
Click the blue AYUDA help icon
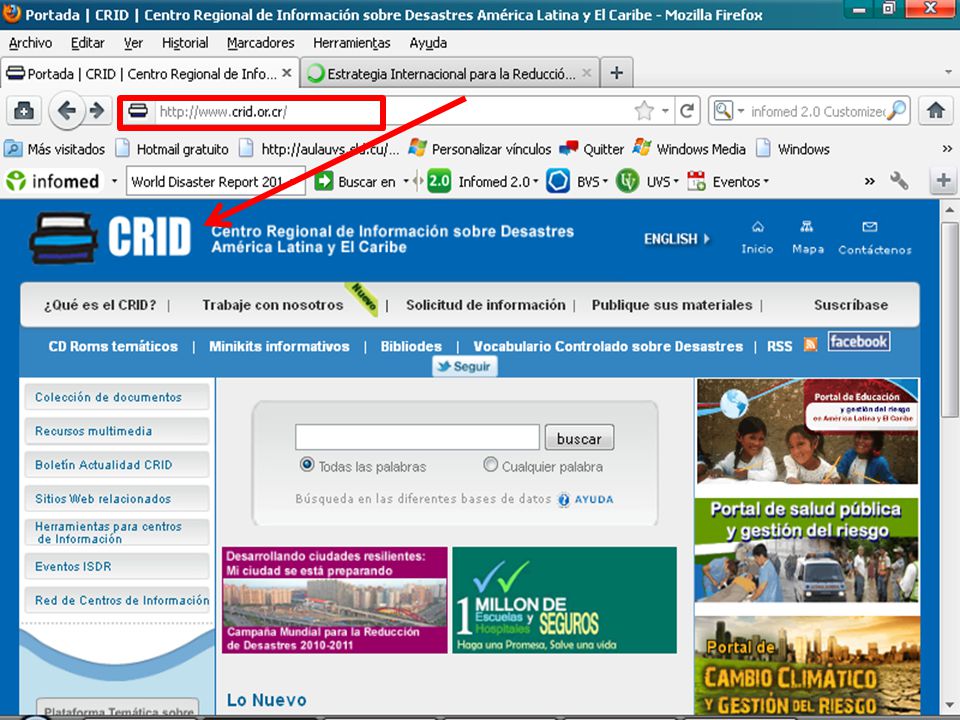563,500
